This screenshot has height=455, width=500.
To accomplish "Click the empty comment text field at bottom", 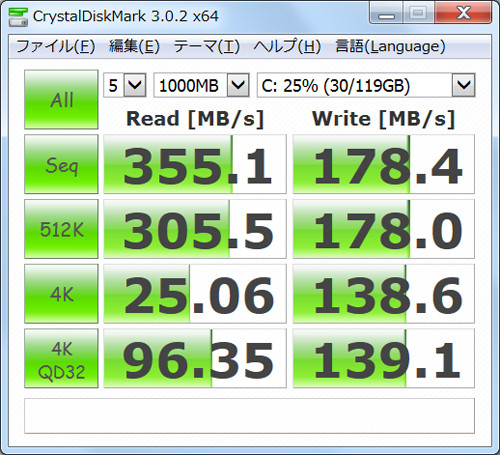I will [249, 416].
